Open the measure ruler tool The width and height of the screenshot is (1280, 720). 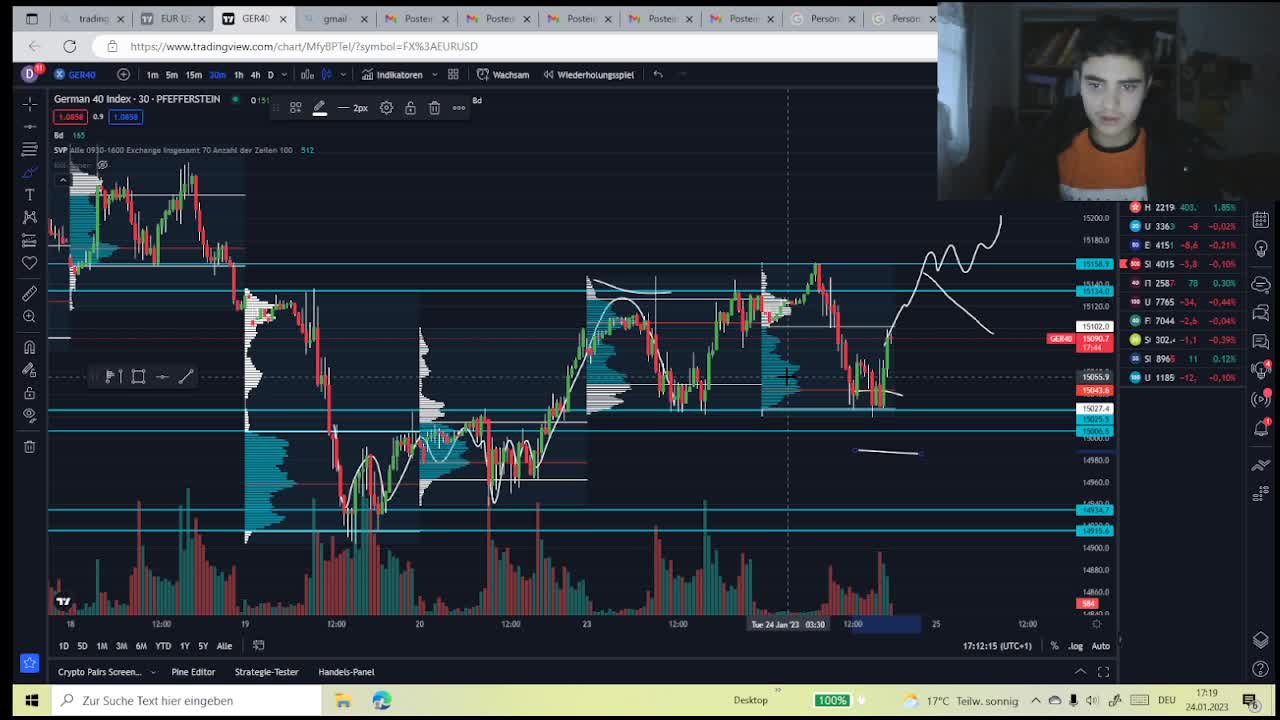[29, 293]
